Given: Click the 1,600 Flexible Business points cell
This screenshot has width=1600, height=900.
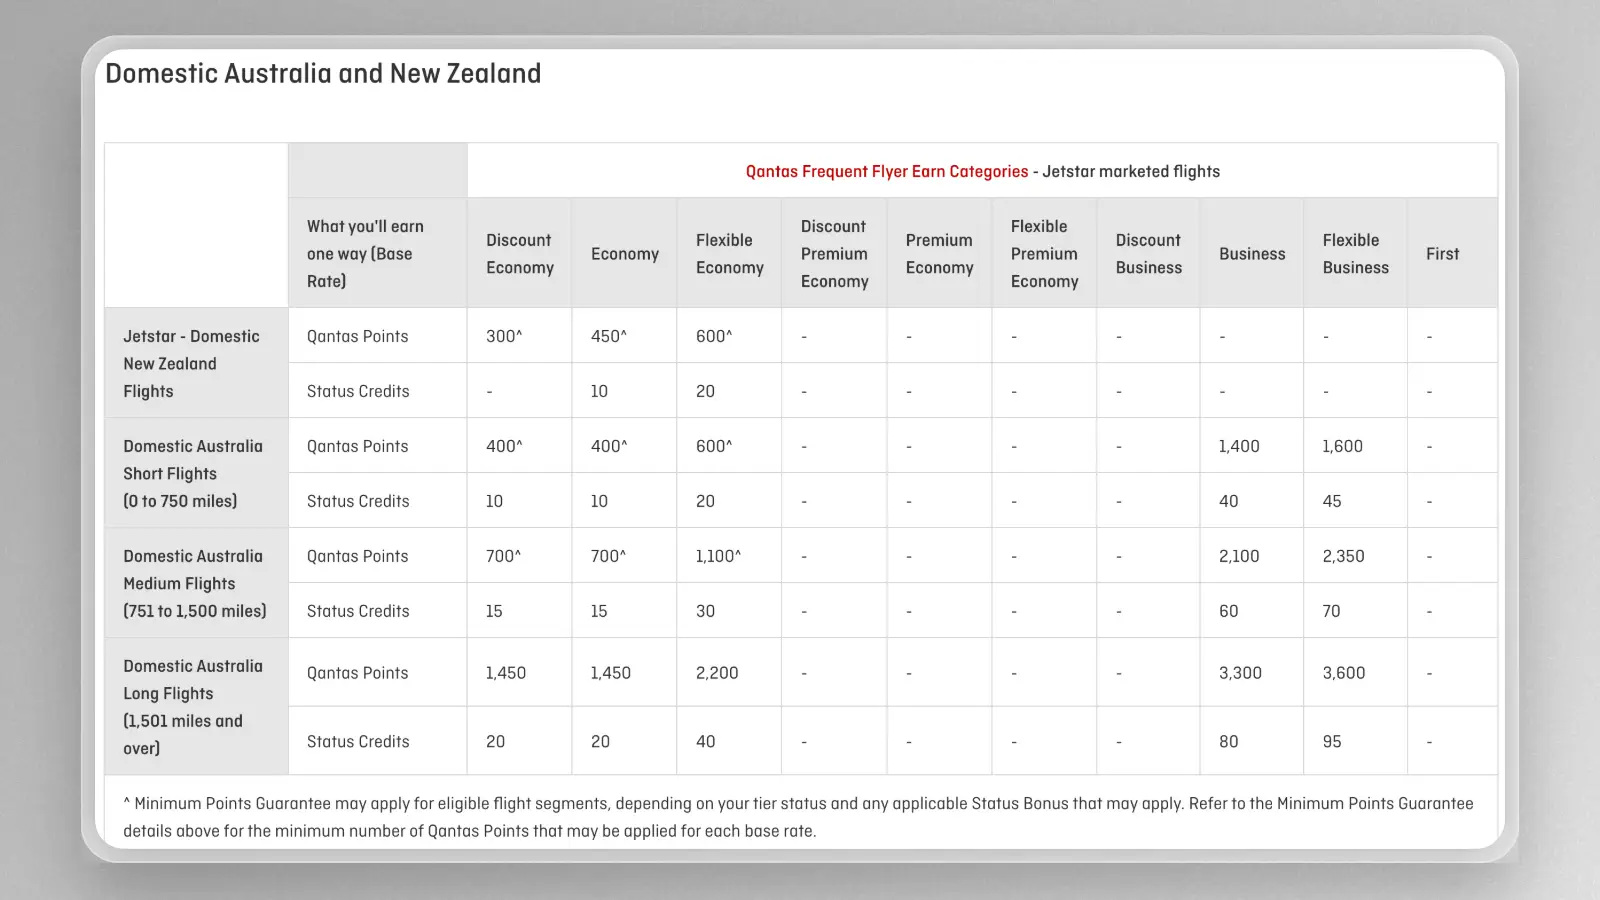Looking at the screenshot, I should point(1355,446).
